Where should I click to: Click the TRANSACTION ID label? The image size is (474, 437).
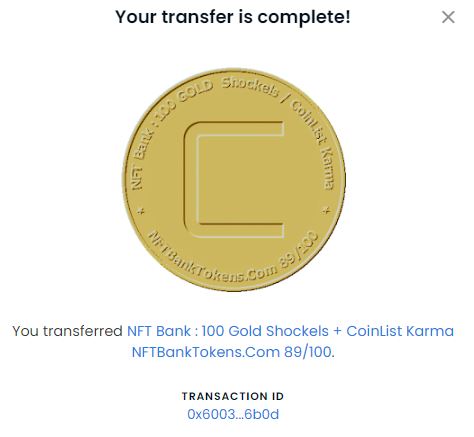(x=233, y=396)
